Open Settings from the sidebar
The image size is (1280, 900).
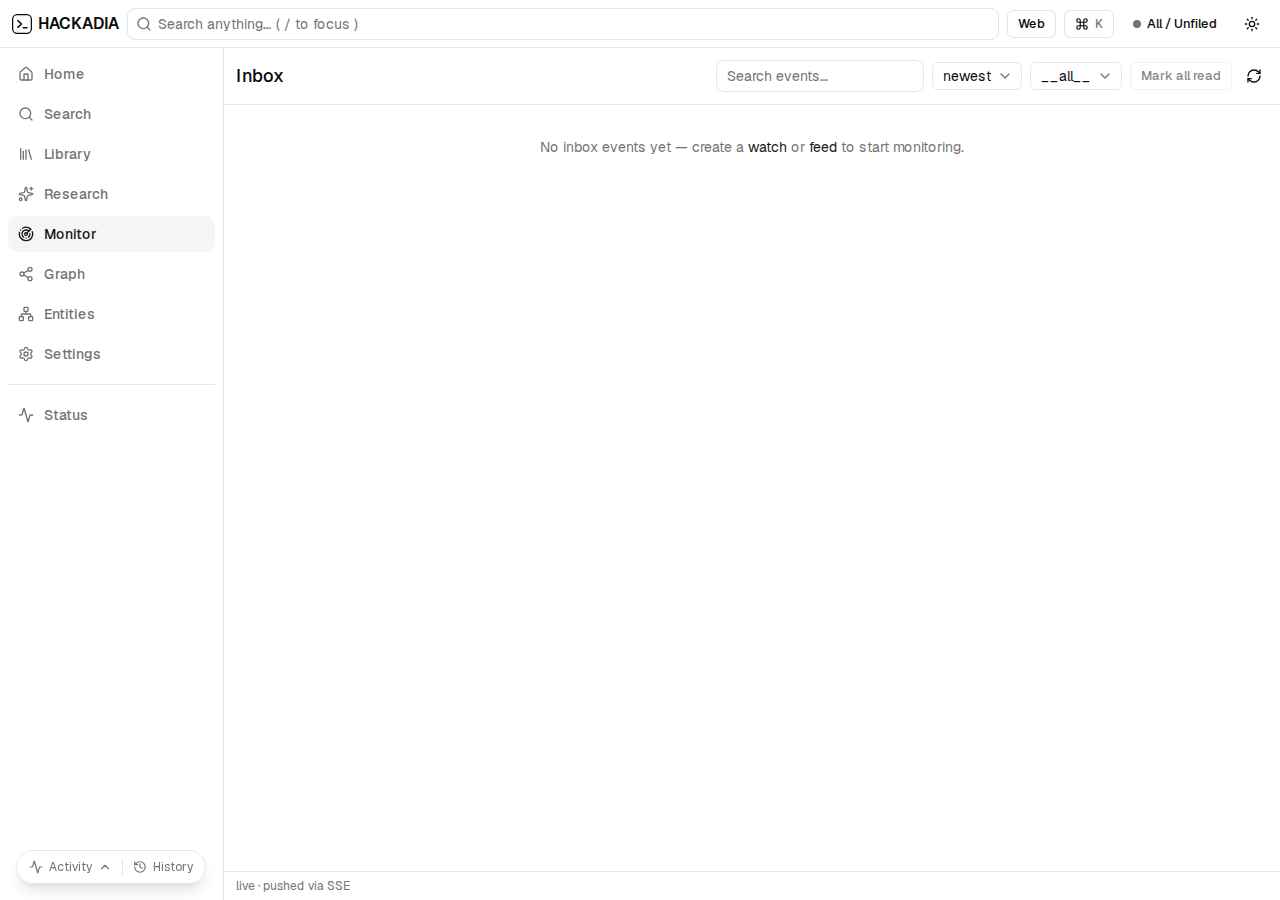(x=111, y=354)
